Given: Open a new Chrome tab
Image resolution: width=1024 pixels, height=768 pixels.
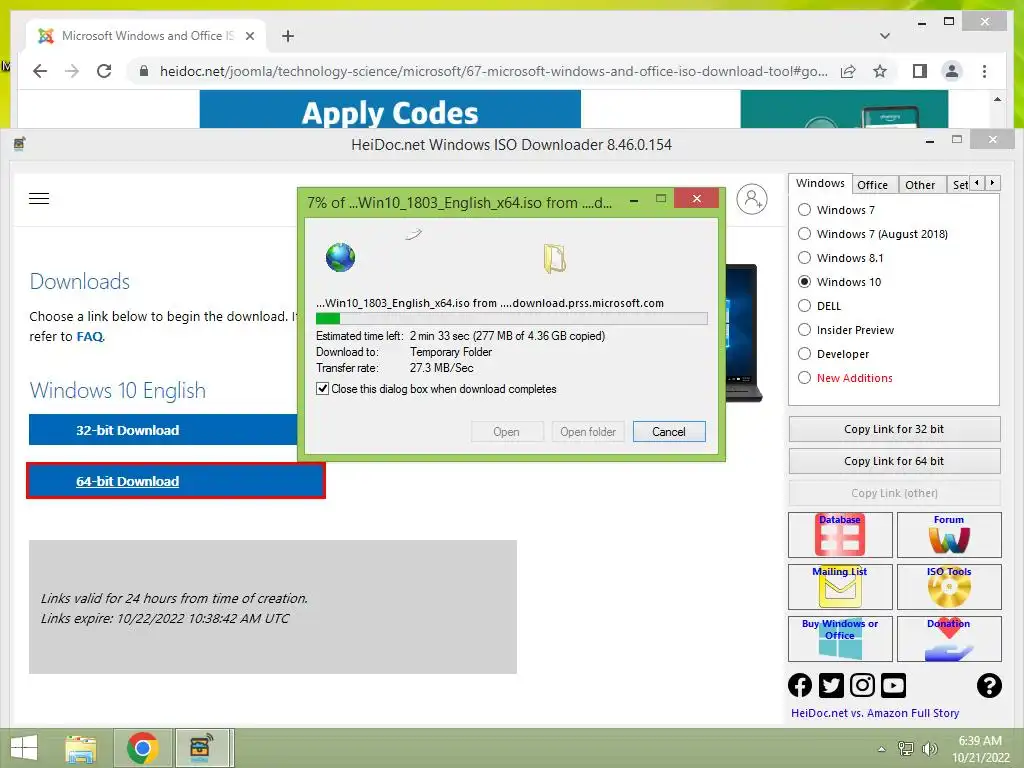Looking at the screenshot, I should [288, 36].
